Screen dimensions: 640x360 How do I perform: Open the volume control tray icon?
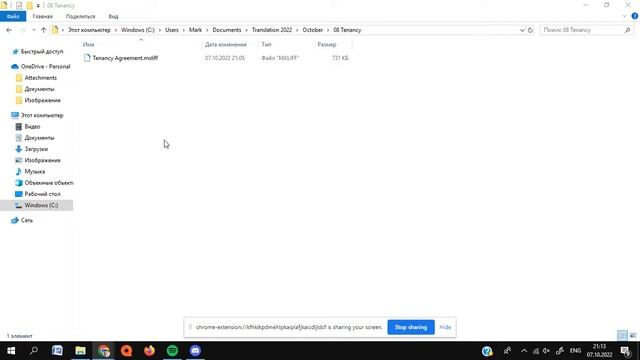[547, 351]
